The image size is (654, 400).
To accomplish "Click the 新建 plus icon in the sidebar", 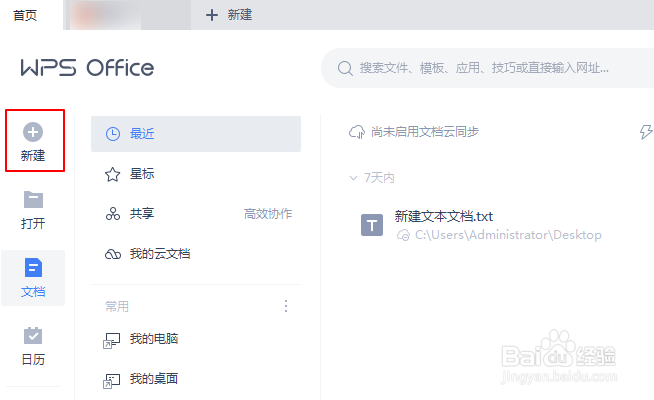I will [33, 132].
